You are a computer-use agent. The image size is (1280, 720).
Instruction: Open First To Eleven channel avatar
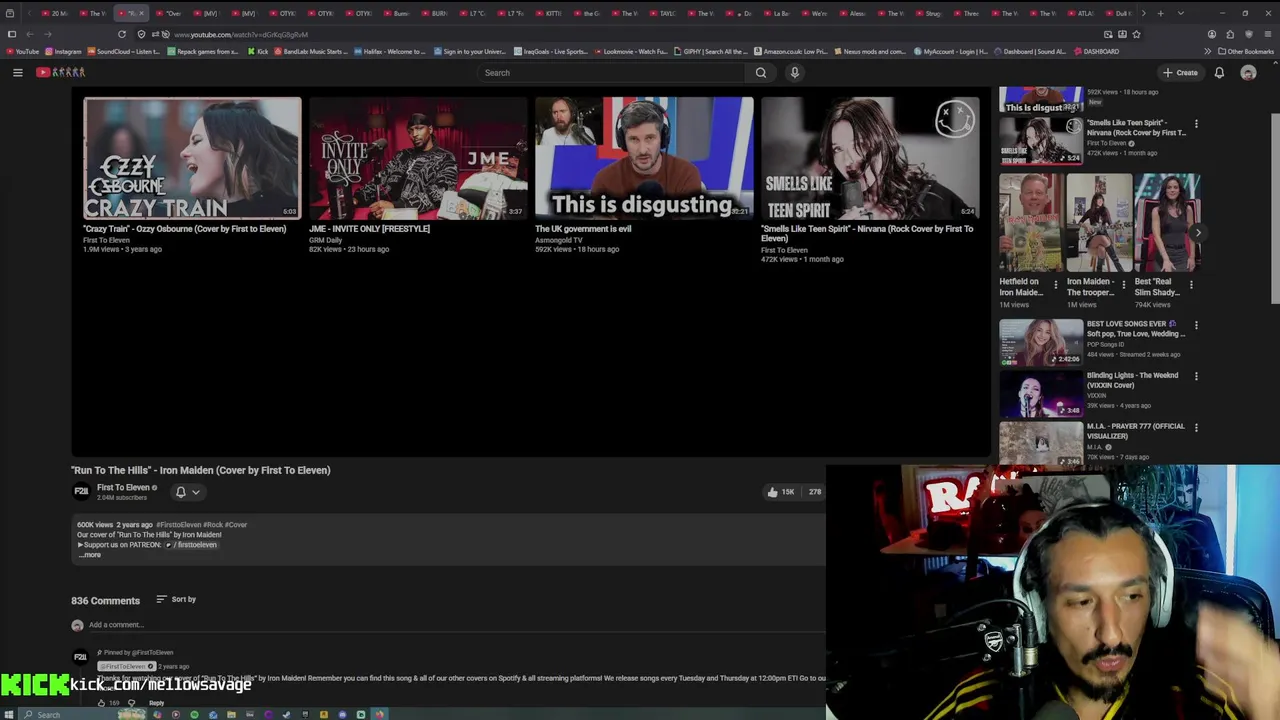[x=81, y=491]
